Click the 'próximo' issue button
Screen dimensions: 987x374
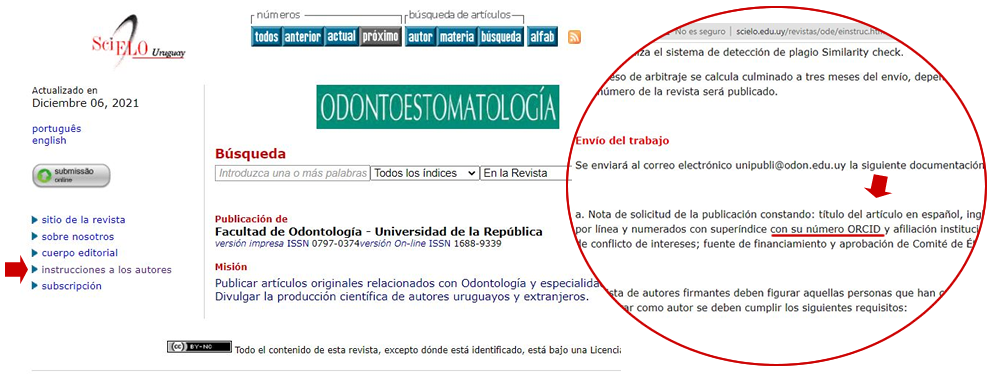tap(380, 37)
